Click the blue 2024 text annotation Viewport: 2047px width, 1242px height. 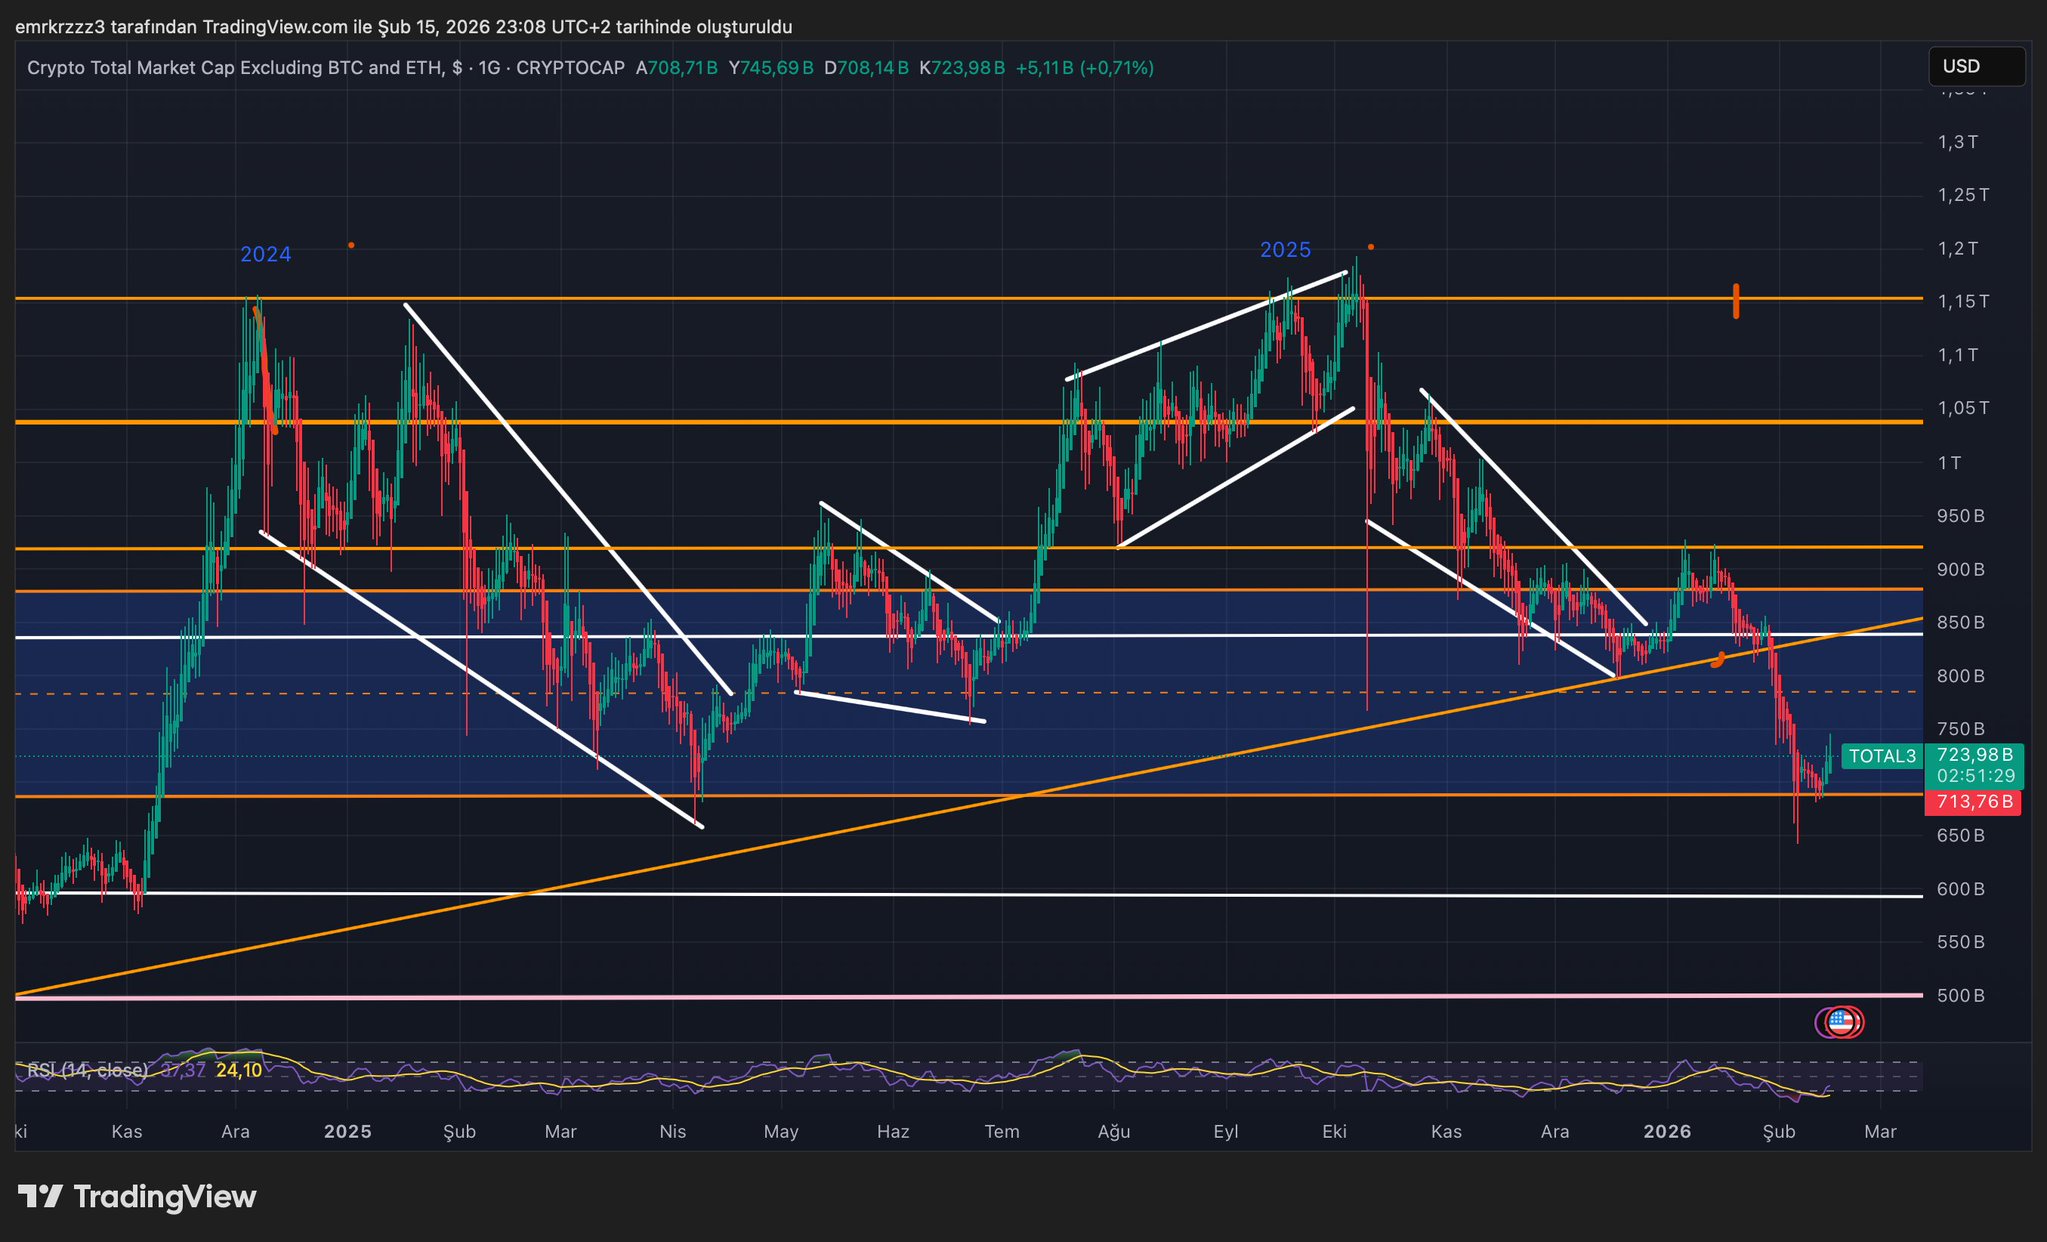tap(266, 255)
